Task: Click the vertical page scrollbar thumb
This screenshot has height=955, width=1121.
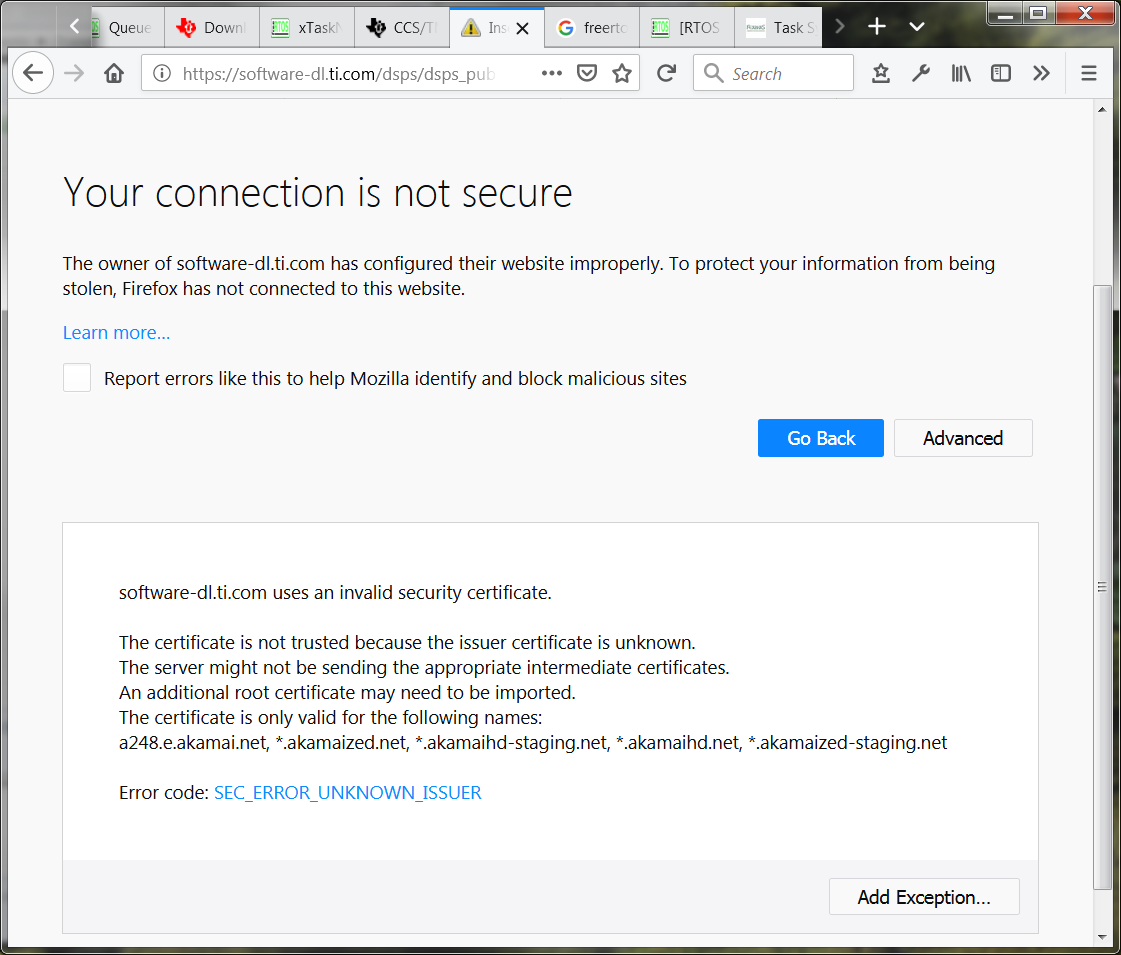Action: coord(1102,587)
